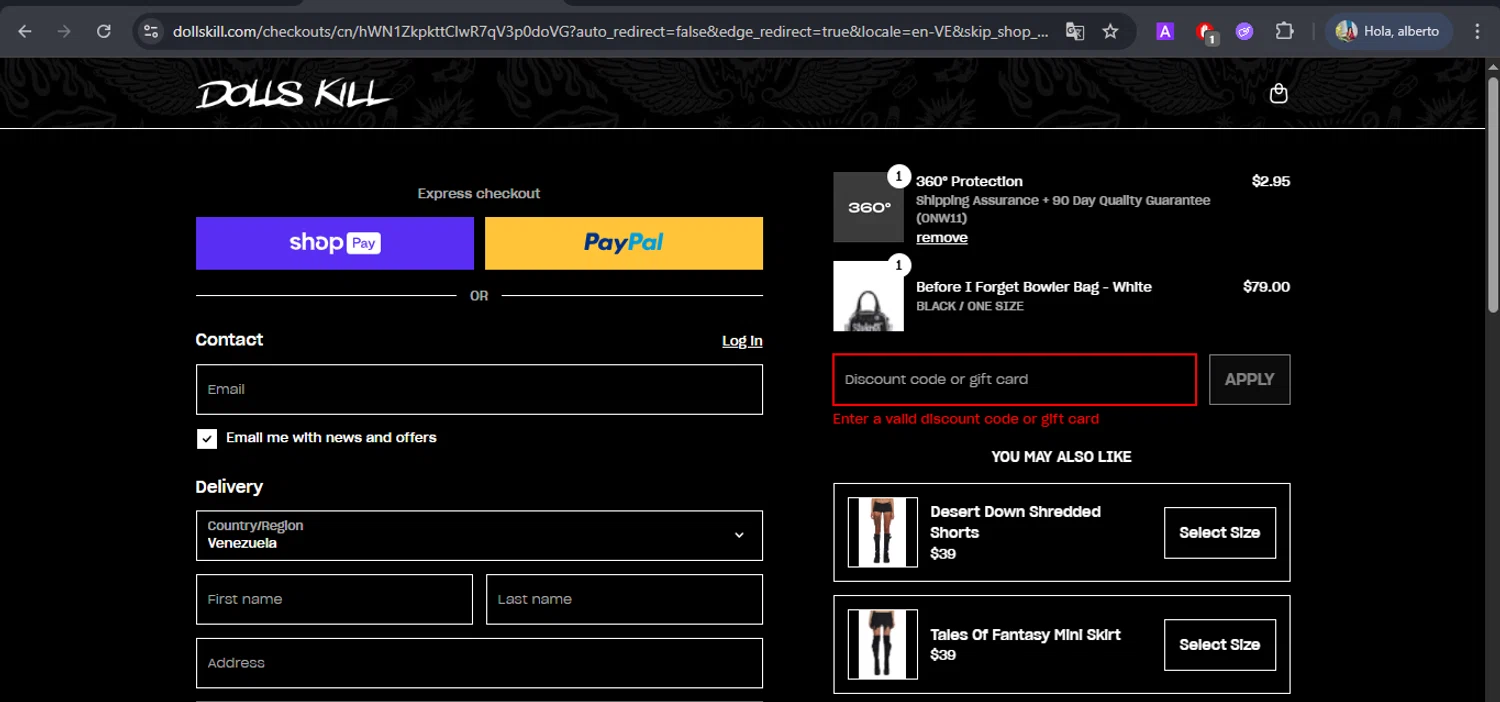Open the purple A extension icon
1500x702 pixels.
1165,31
